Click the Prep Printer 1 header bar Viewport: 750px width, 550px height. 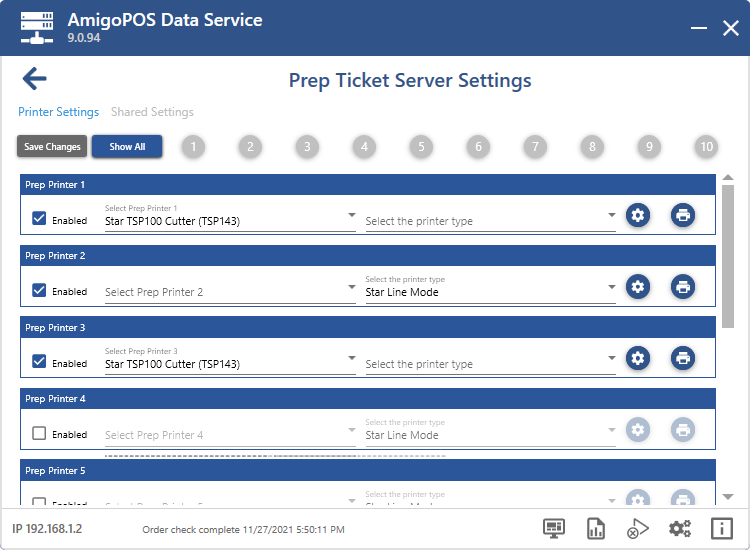[x=368, y=185]
